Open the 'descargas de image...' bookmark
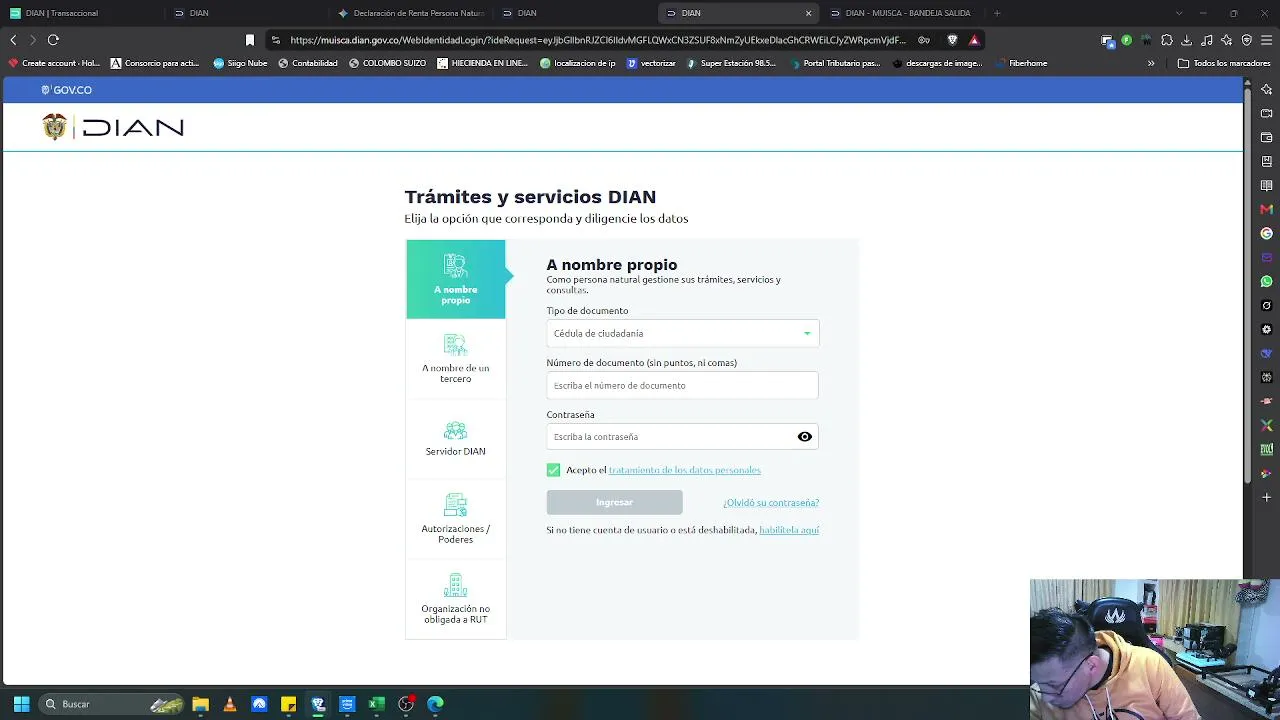Screen dimensions: 1280x720 pyautogui.click(x=937, y=63)
